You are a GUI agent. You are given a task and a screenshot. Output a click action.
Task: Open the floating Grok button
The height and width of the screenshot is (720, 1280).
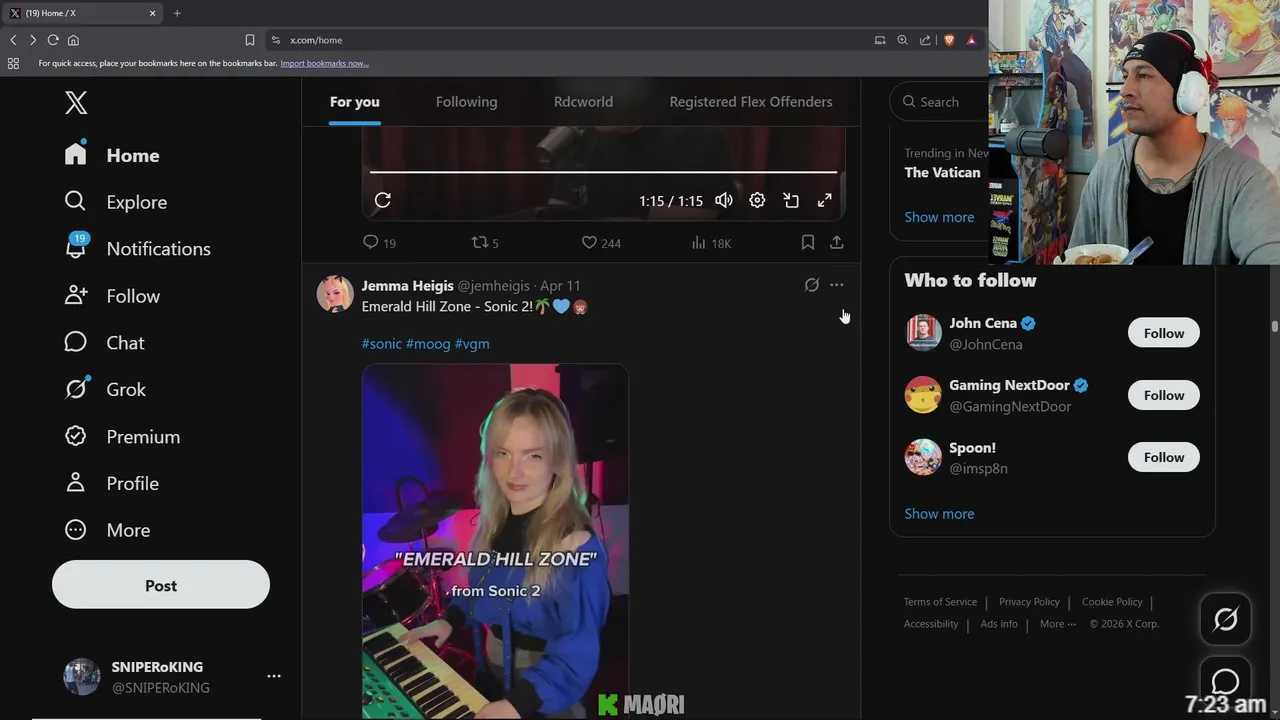pyautogui.click(x=1226, y=620)
